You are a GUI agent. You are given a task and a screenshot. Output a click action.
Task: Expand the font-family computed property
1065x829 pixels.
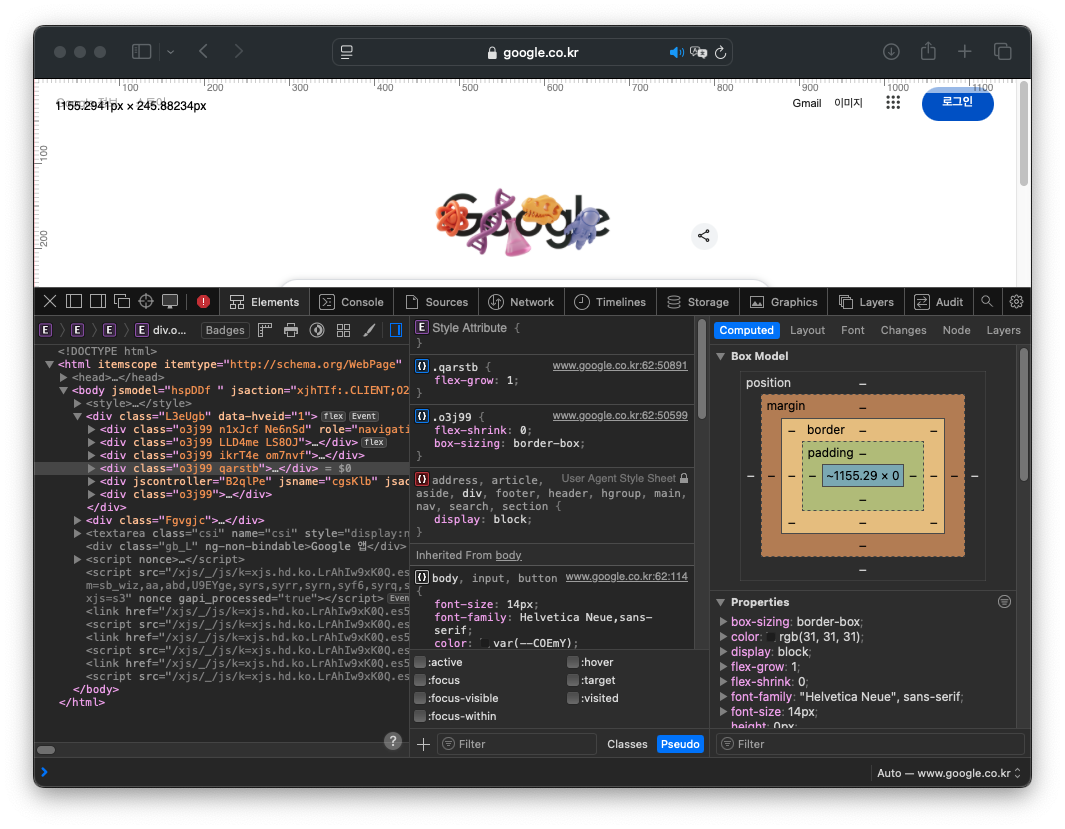[724, 697]
